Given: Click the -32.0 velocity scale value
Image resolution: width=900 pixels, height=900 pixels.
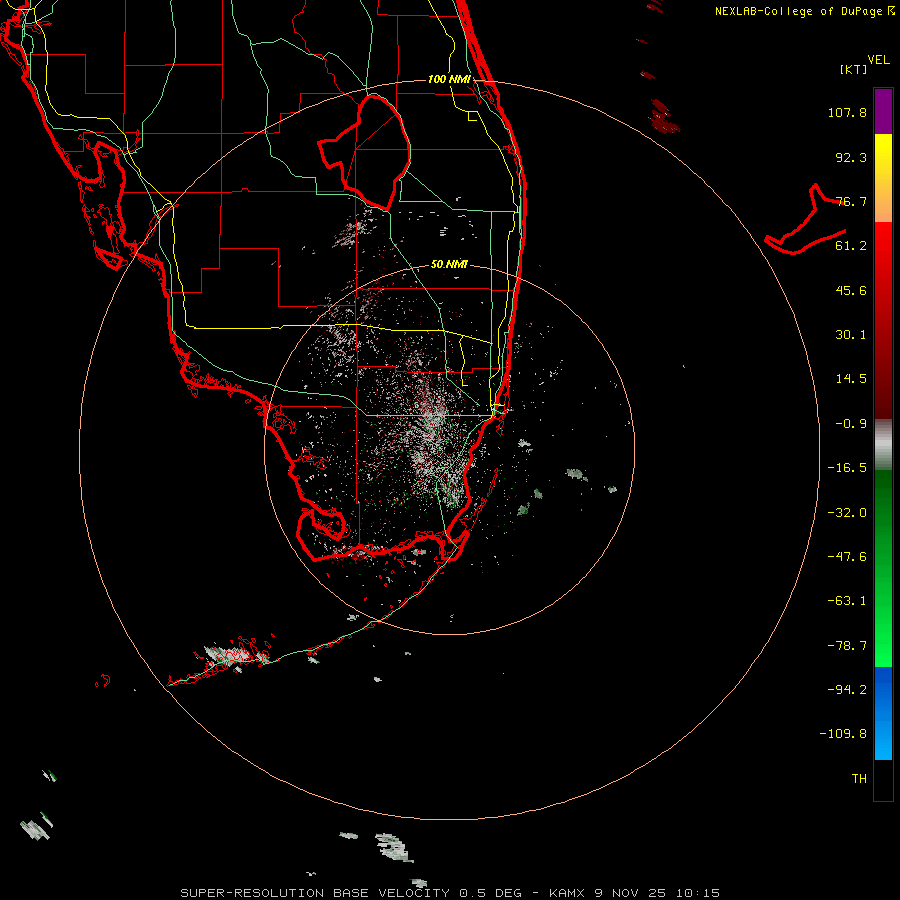Looking at the screenshot, I should (x=847, y=513).
